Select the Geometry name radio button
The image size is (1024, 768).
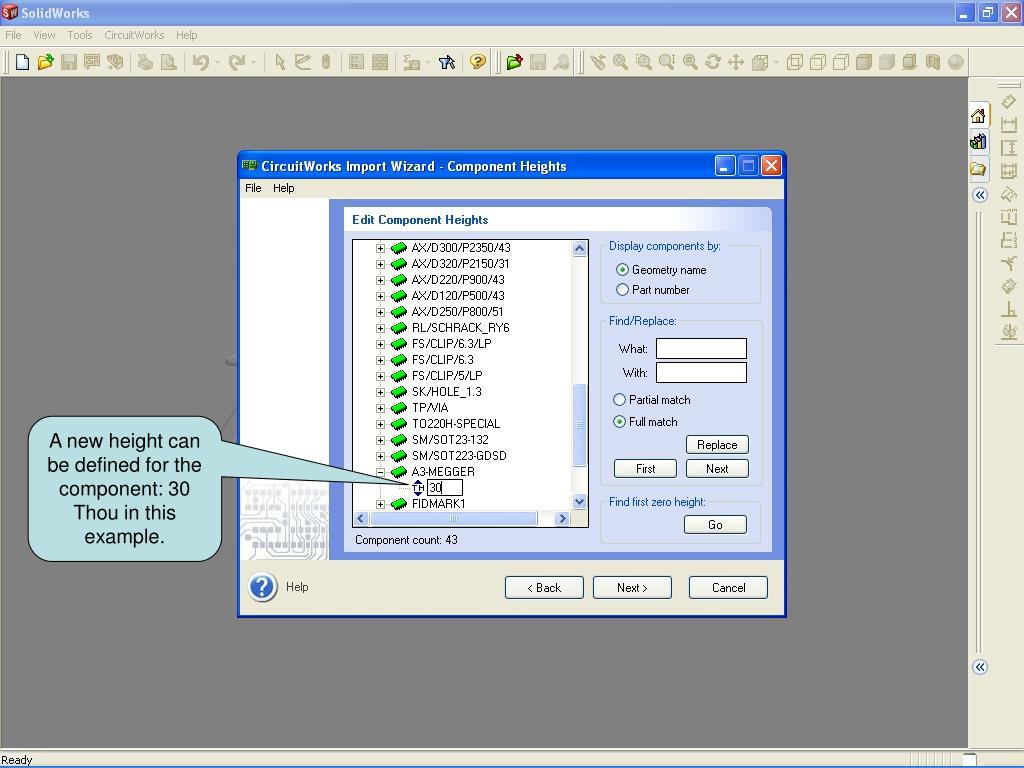[622, 270]
